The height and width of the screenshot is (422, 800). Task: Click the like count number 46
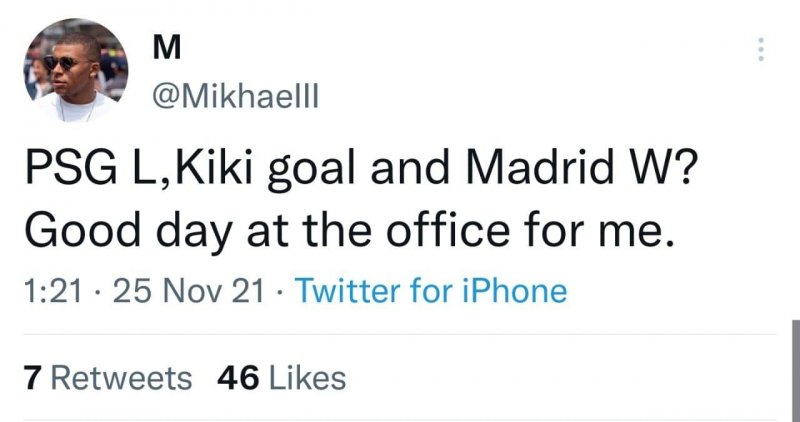[x=238, y=378]
